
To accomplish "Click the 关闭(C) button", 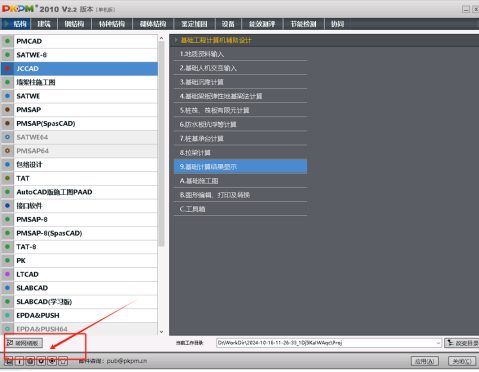I will tap(462, 361).
